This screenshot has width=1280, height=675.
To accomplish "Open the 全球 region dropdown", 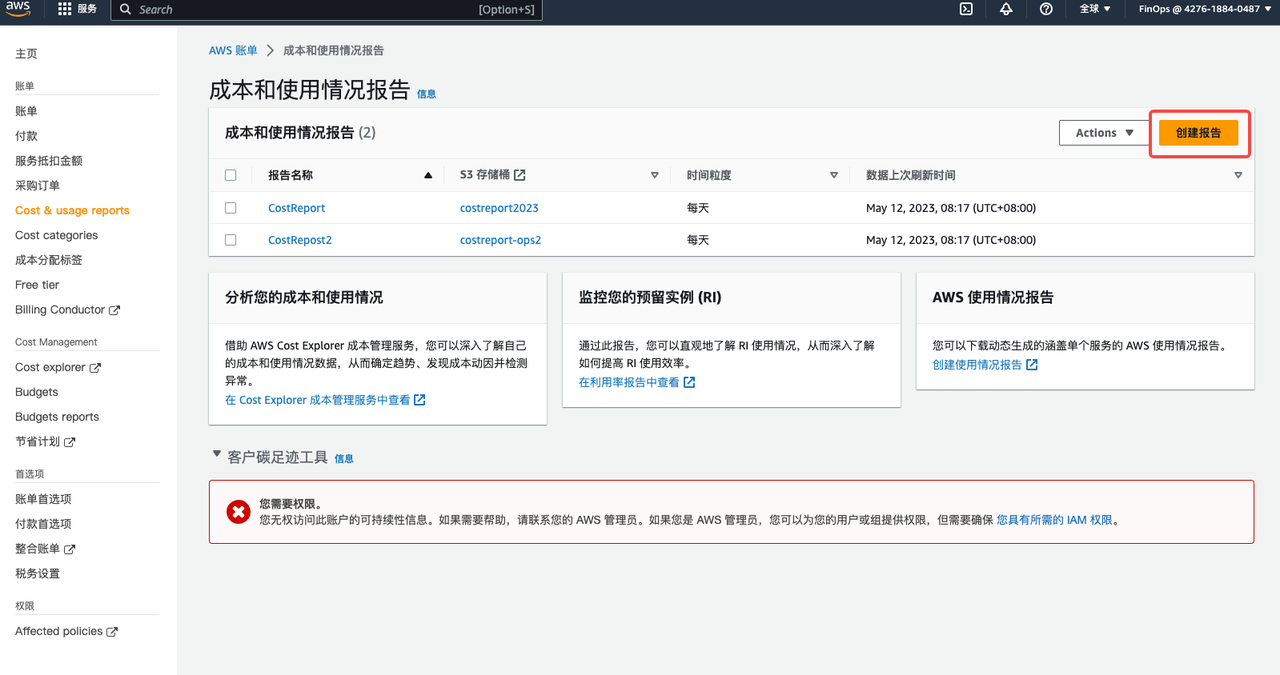I will point(1095,9).
